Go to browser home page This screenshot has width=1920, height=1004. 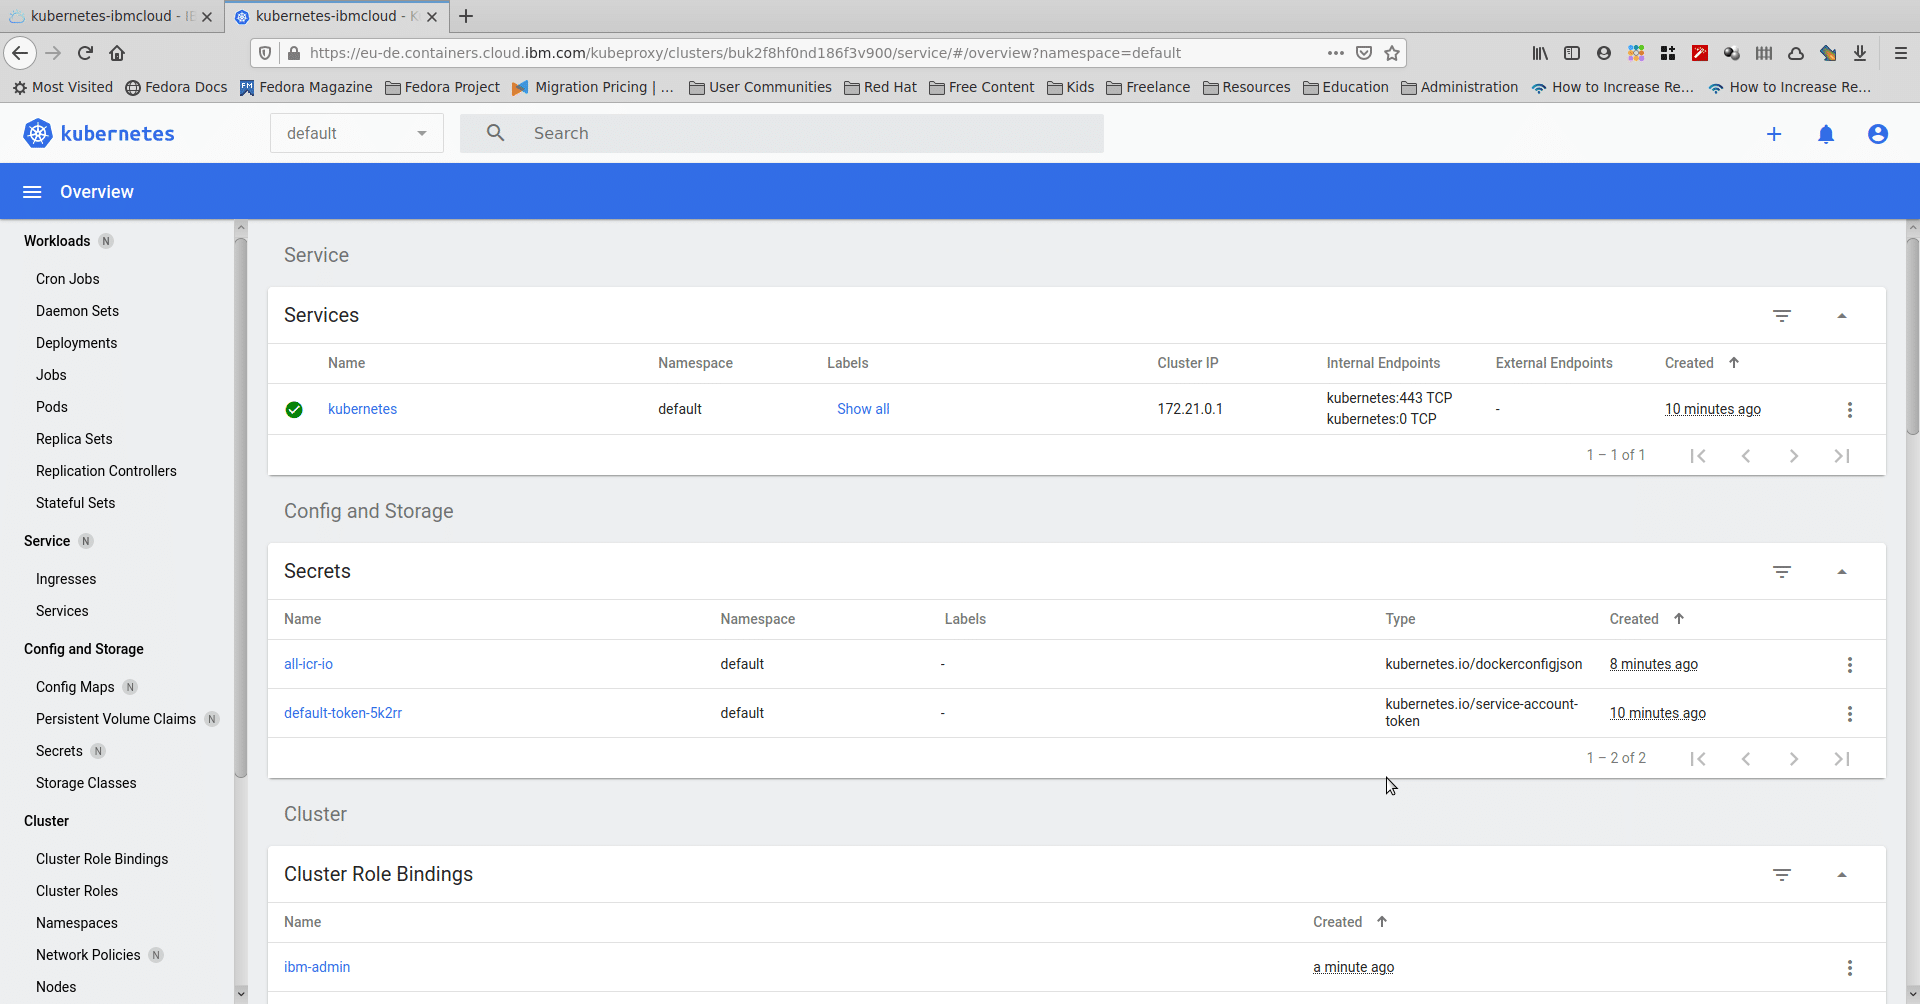tap(117, 53)
